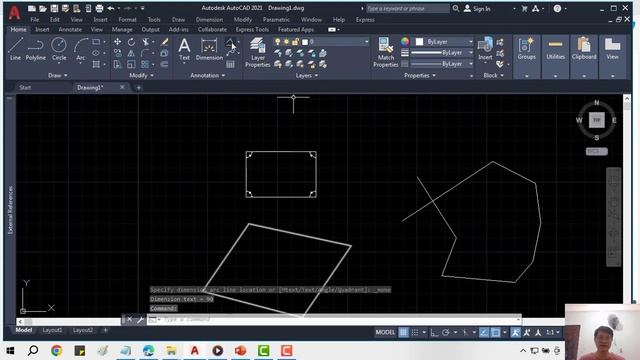The image size is (640, 360).
Task: Click the Array tool icon
Action: coord(145,64)
